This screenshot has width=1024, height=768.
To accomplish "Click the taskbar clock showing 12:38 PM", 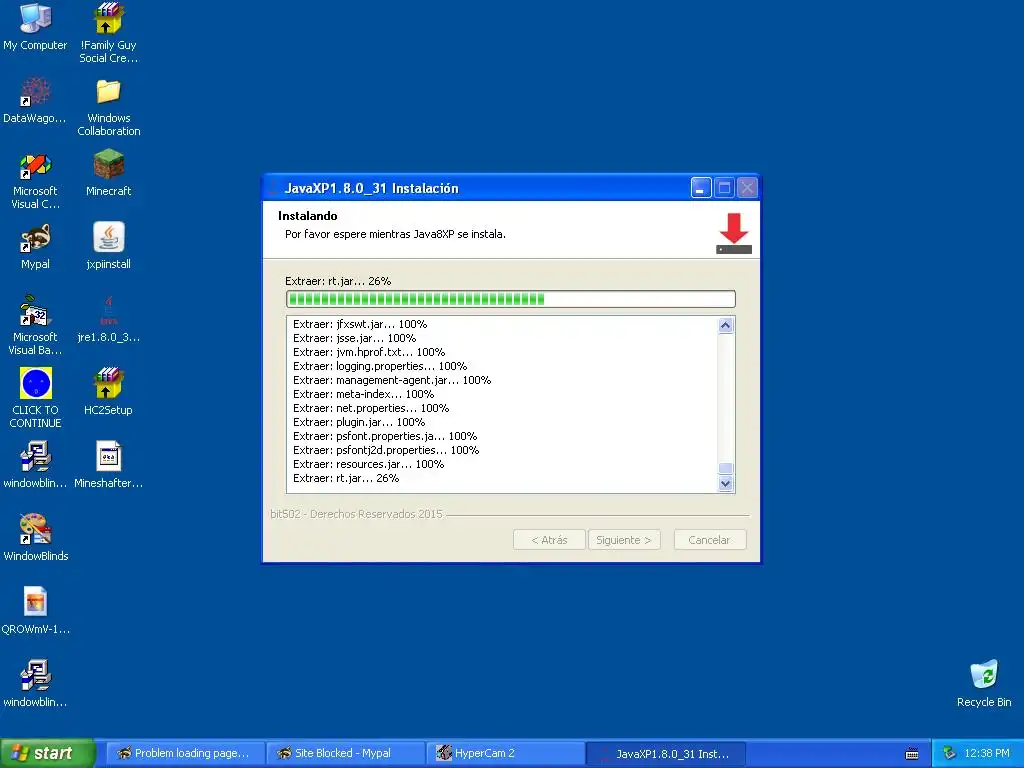I will tap(987, 754).
